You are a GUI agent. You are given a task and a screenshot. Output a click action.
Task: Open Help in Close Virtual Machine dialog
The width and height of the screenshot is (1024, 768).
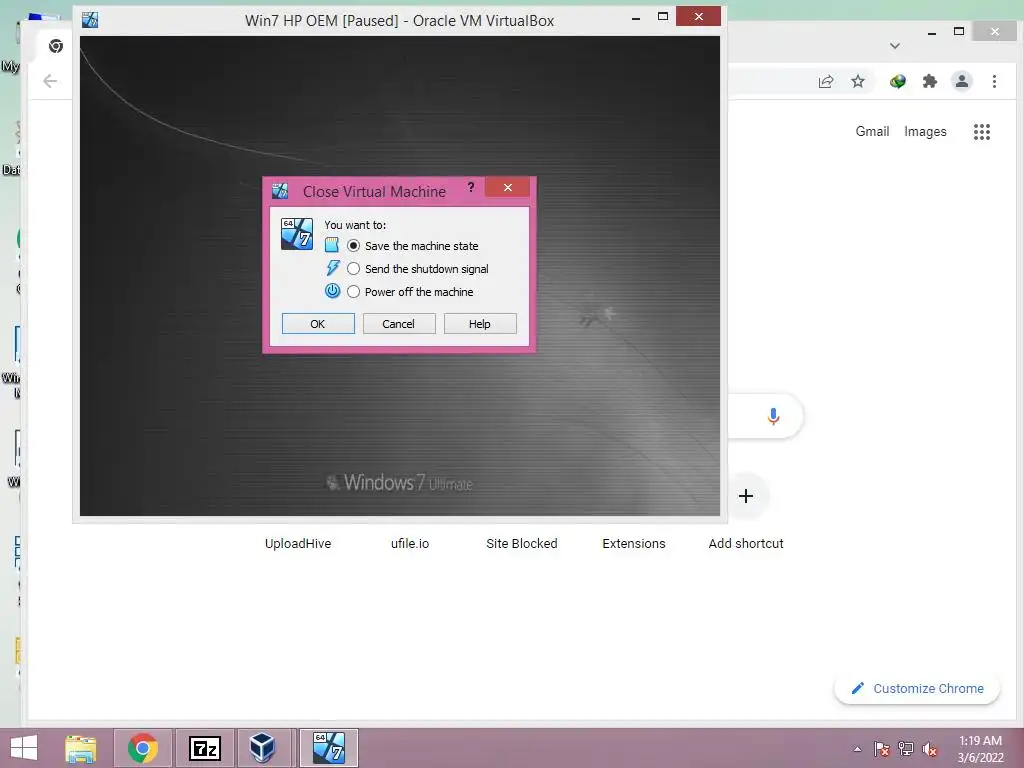(480, 324)
